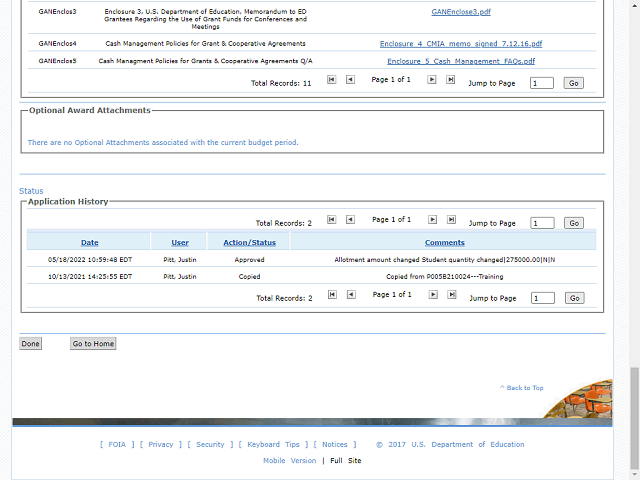First page icon above Application History table
This screenshot has height=480, width=640.
(x=331, y=220)
